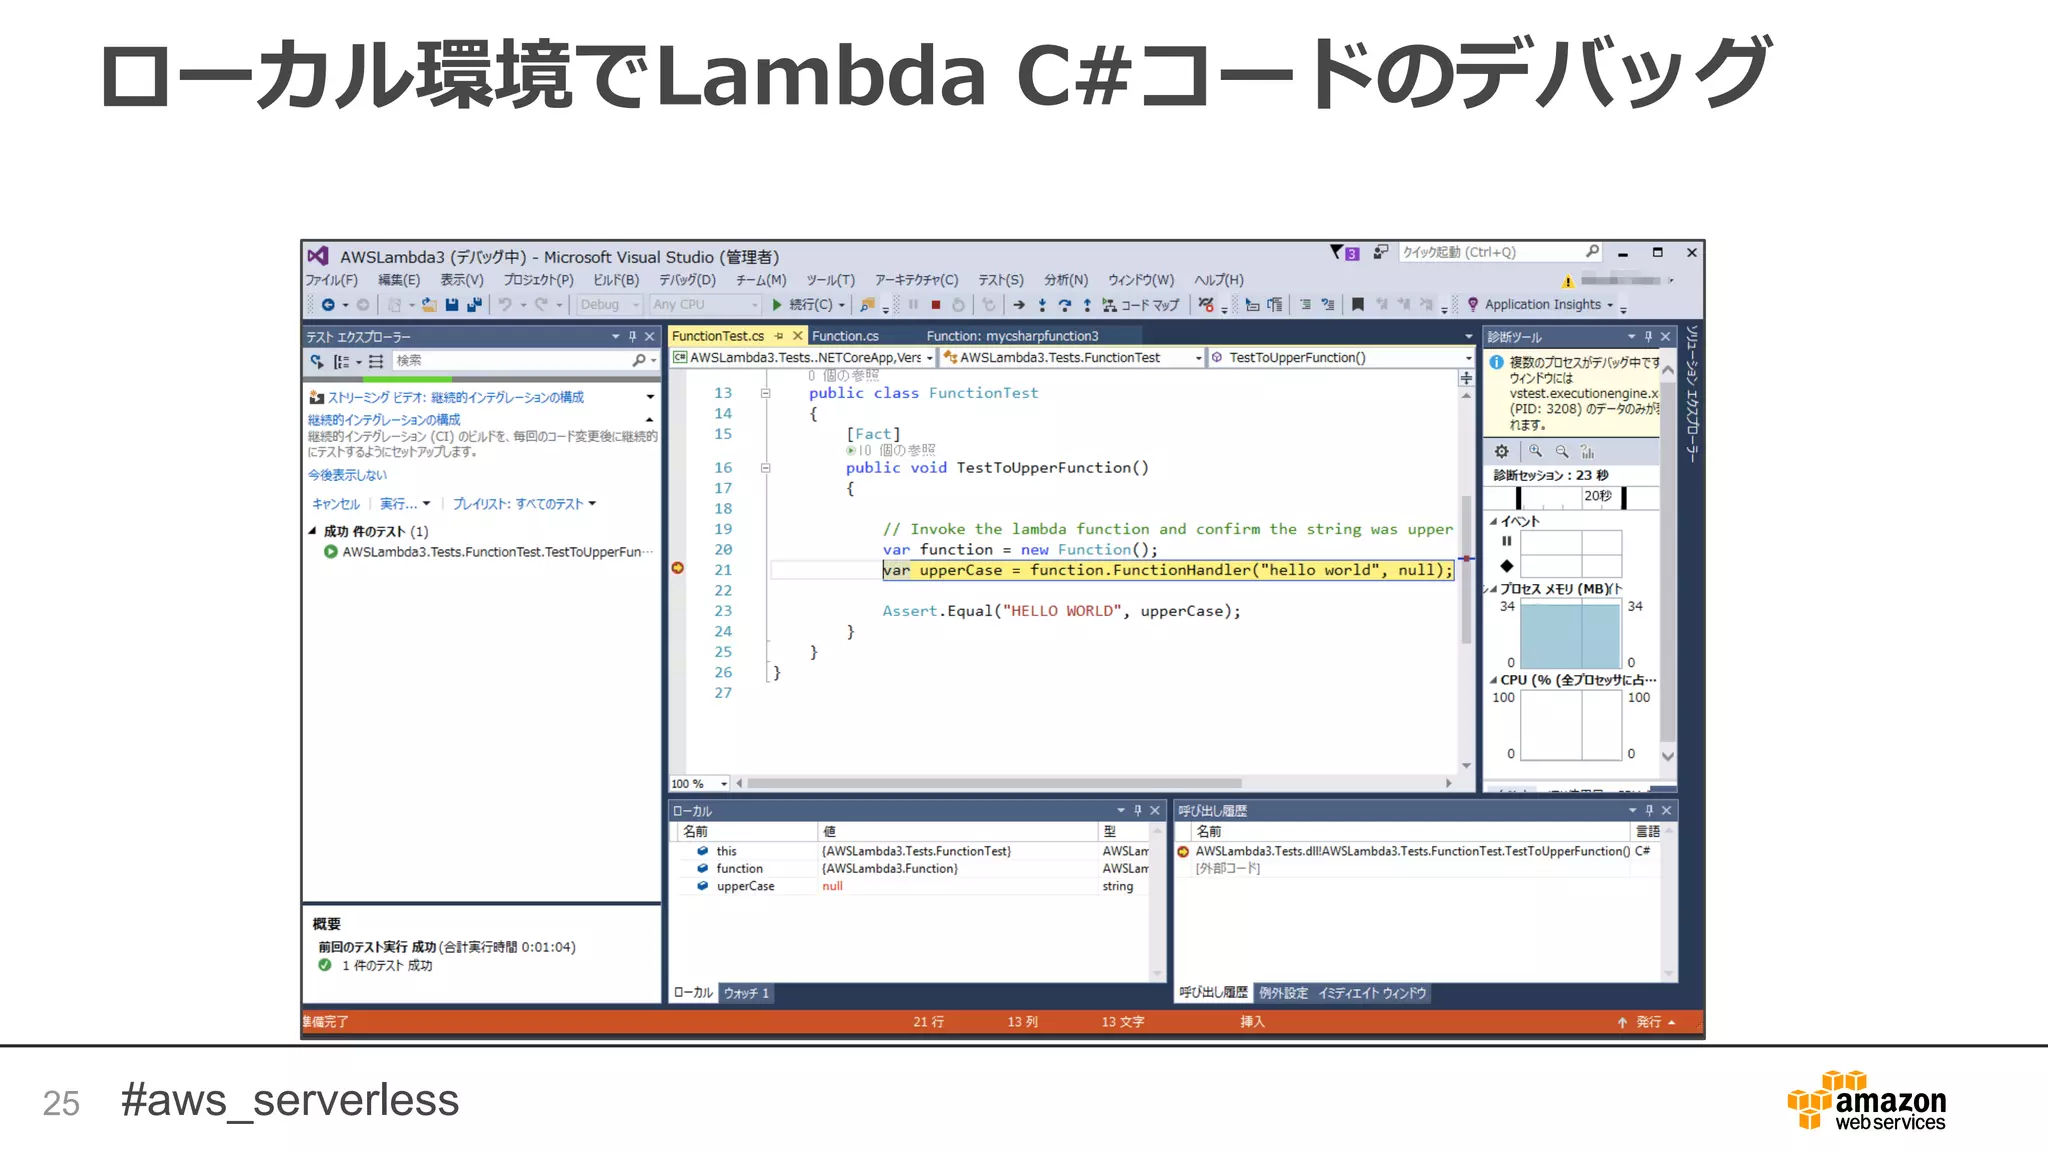Viewport: 2048px width, 1152px height.
Task: Toggle auto-hide pin of Test Explorer panel
Action: (x=632, y=337)
